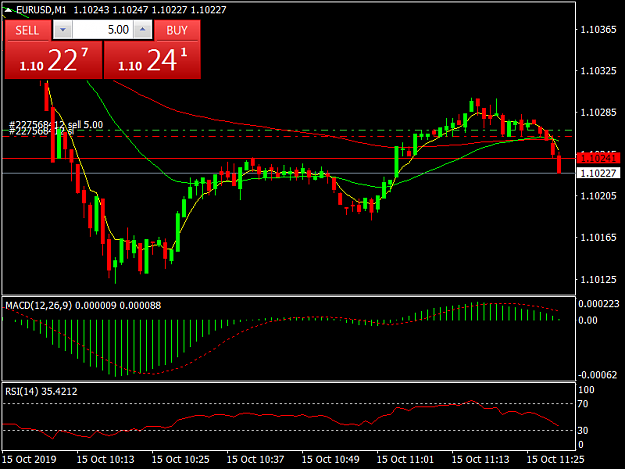This screenshot has height=469, width=625.
Task: Decrease lot volume with the down arrow
Action: coord(63,30)
